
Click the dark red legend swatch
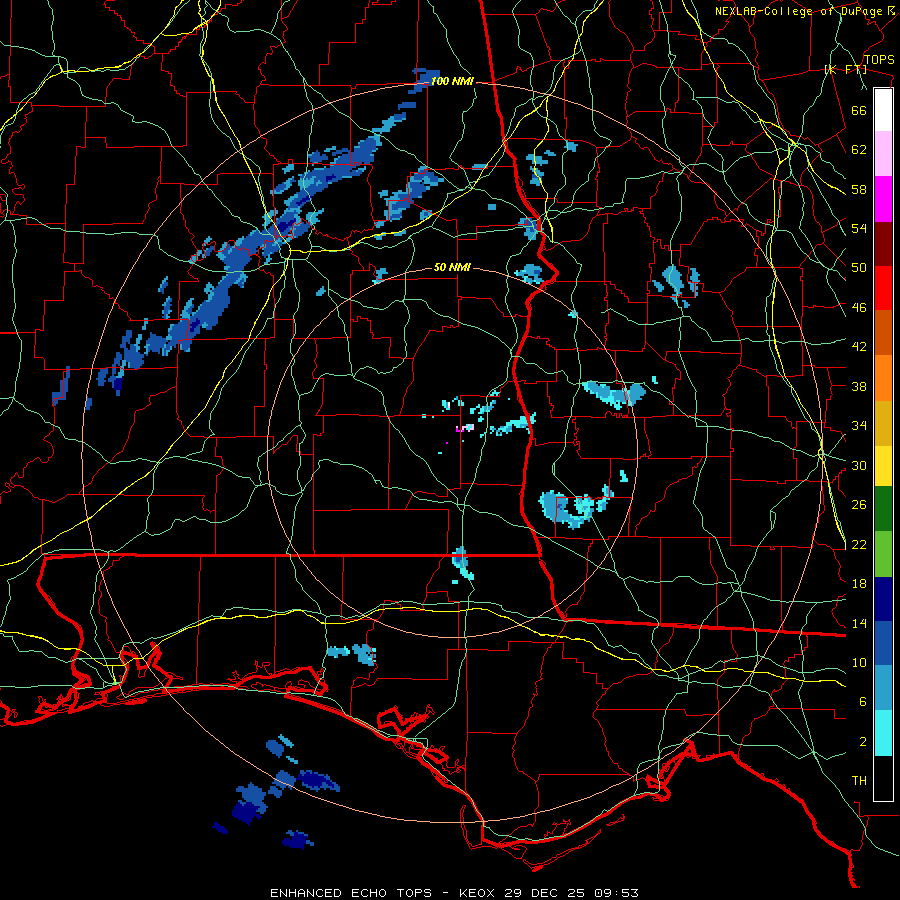883,244
